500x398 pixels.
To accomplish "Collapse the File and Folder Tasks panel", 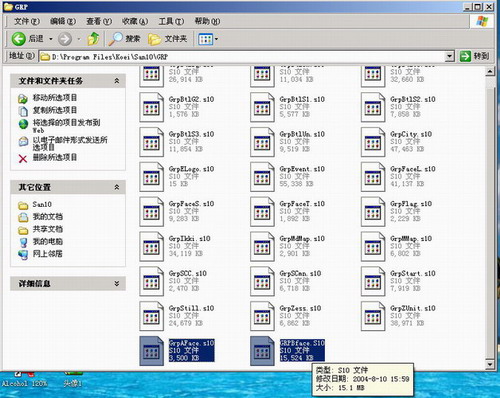I will (117, 81).
